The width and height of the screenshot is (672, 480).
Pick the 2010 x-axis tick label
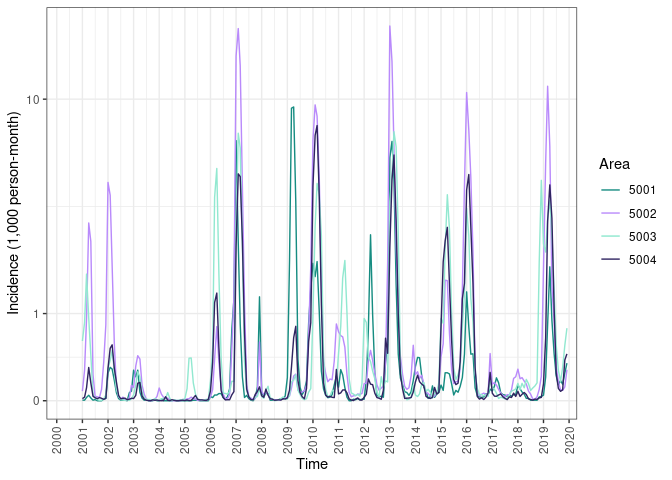pos(314,438)
